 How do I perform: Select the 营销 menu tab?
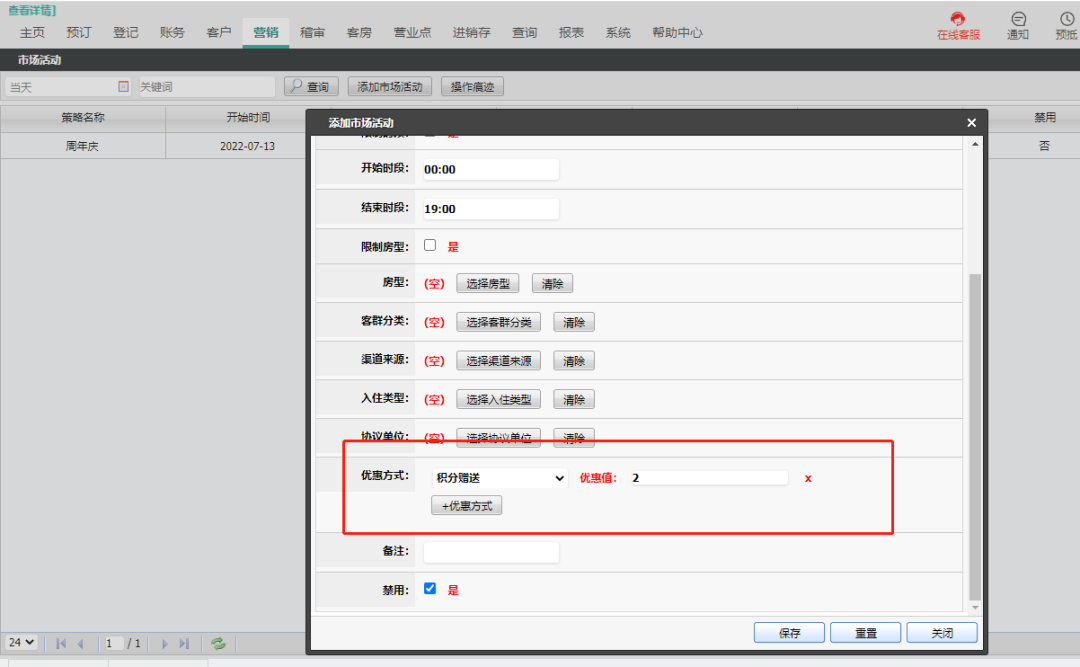tap(266, 32)
